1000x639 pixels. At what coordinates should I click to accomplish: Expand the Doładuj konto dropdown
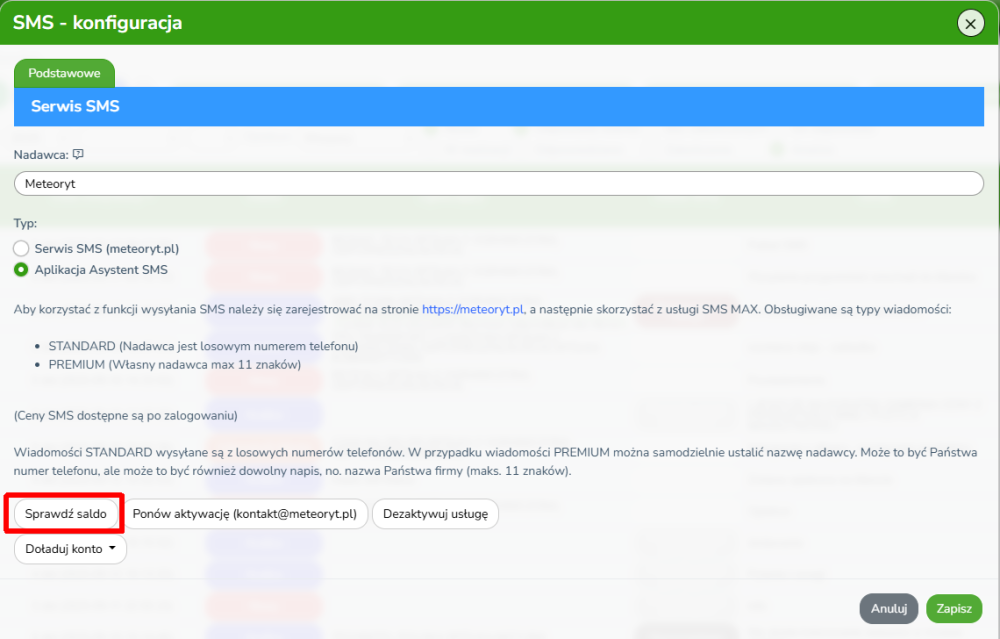(x=70, y=549)
